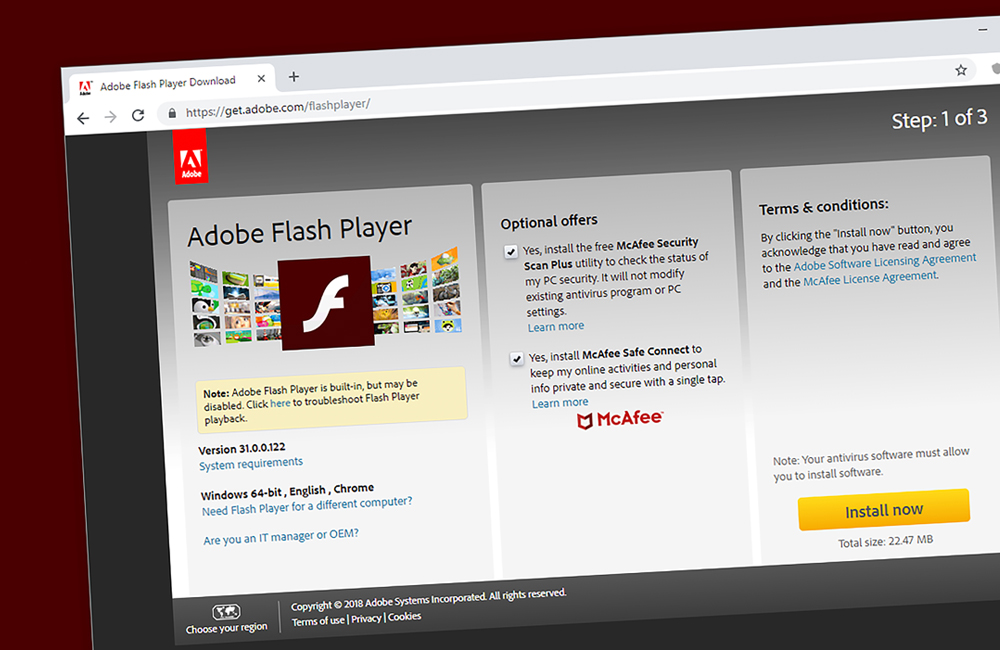
Task: Open Adobe Software Licensing Agreement
Action: point(885,262)
